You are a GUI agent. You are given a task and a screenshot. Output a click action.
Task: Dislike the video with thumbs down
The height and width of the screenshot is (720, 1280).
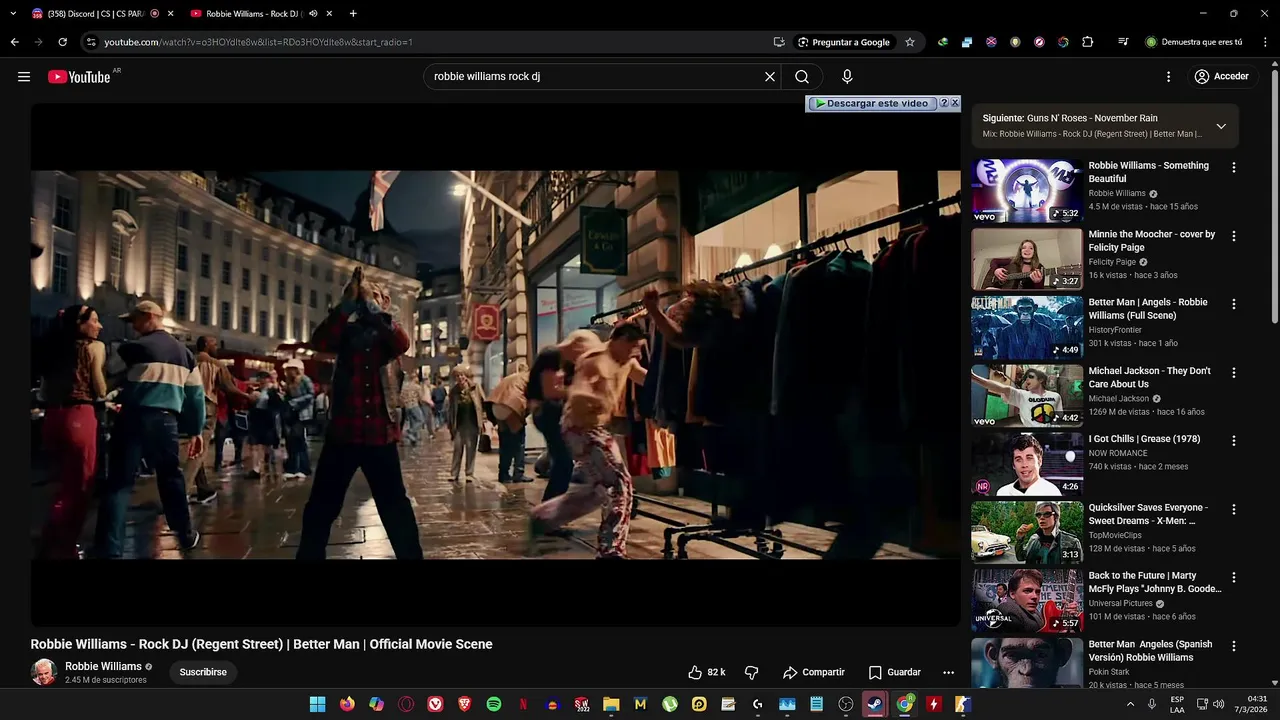(752, 672)
